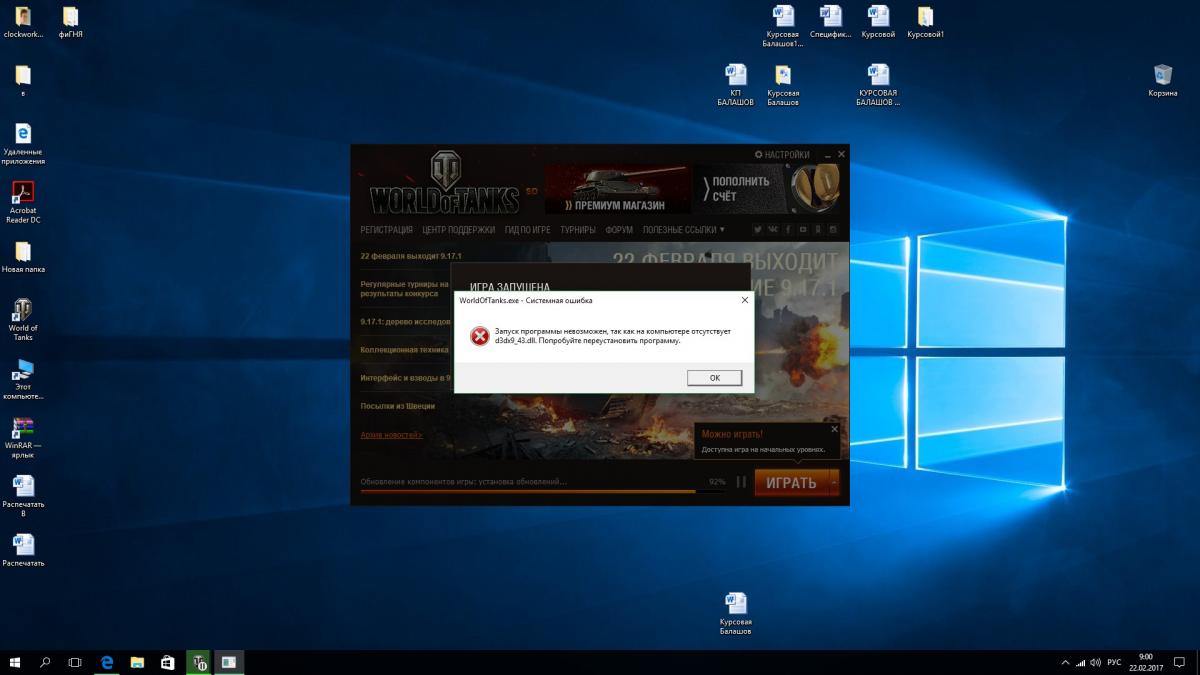
Task: Open the Windows Start menu
Action: pyautogui.click(x=15, y=662)
